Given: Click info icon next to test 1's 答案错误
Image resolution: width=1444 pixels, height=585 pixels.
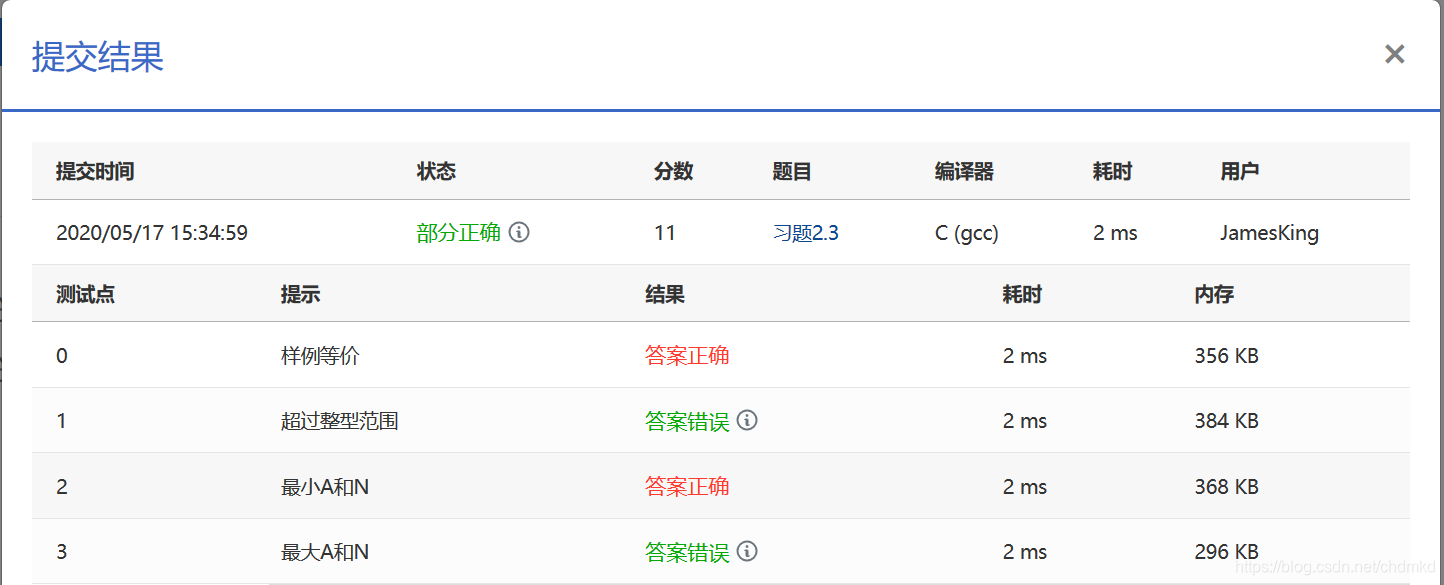Looking at the screenshot, I should (x=746, y=421).
